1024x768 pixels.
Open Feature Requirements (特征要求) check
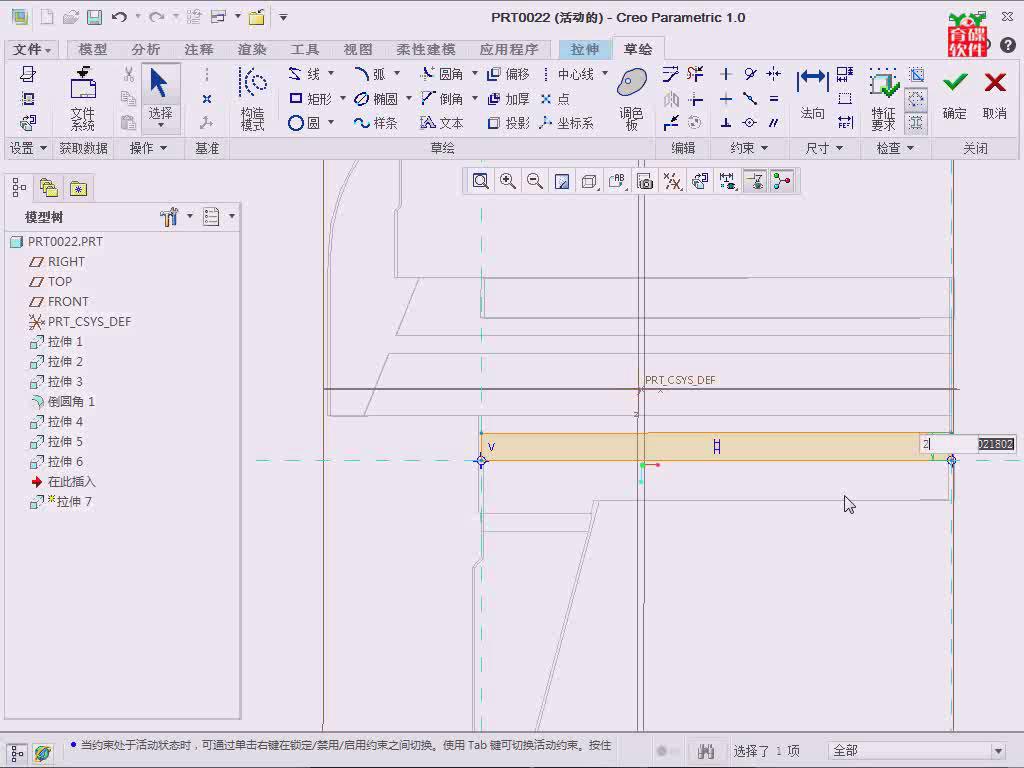pyautogui.click(x=883, y=99)
